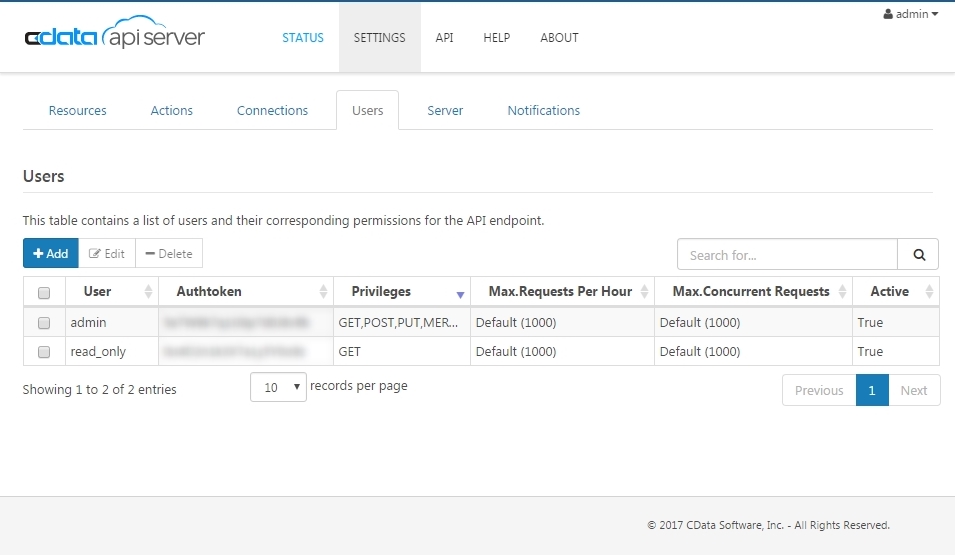Tick the checkbox for admin user
The image size is (955, 555).
pos(44,323)
